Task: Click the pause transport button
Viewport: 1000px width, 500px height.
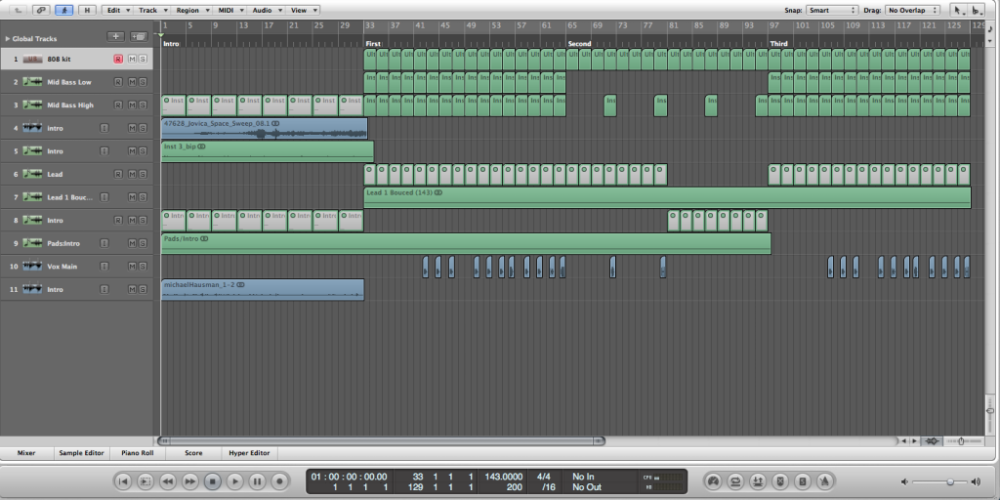Action: [x=258, y=481]
